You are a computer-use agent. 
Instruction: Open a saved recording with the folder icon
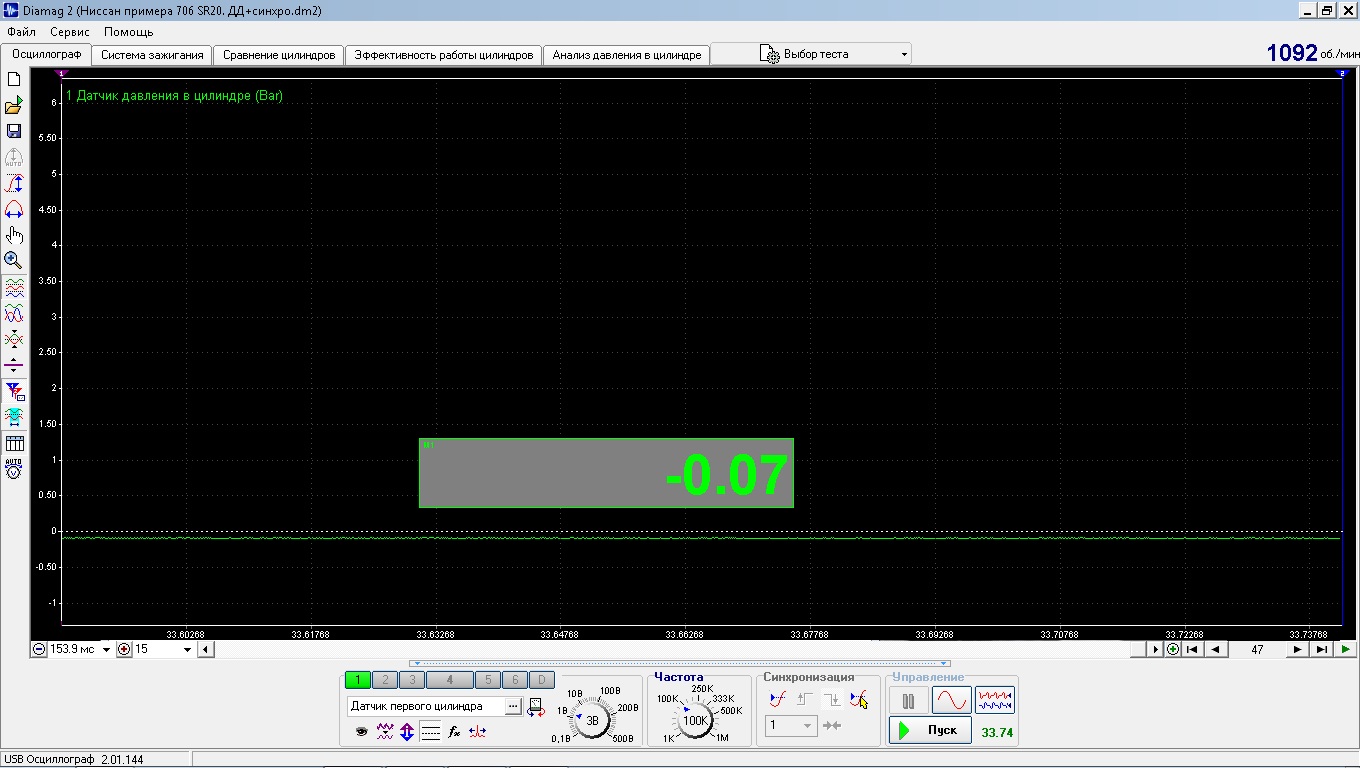point(14,106)
